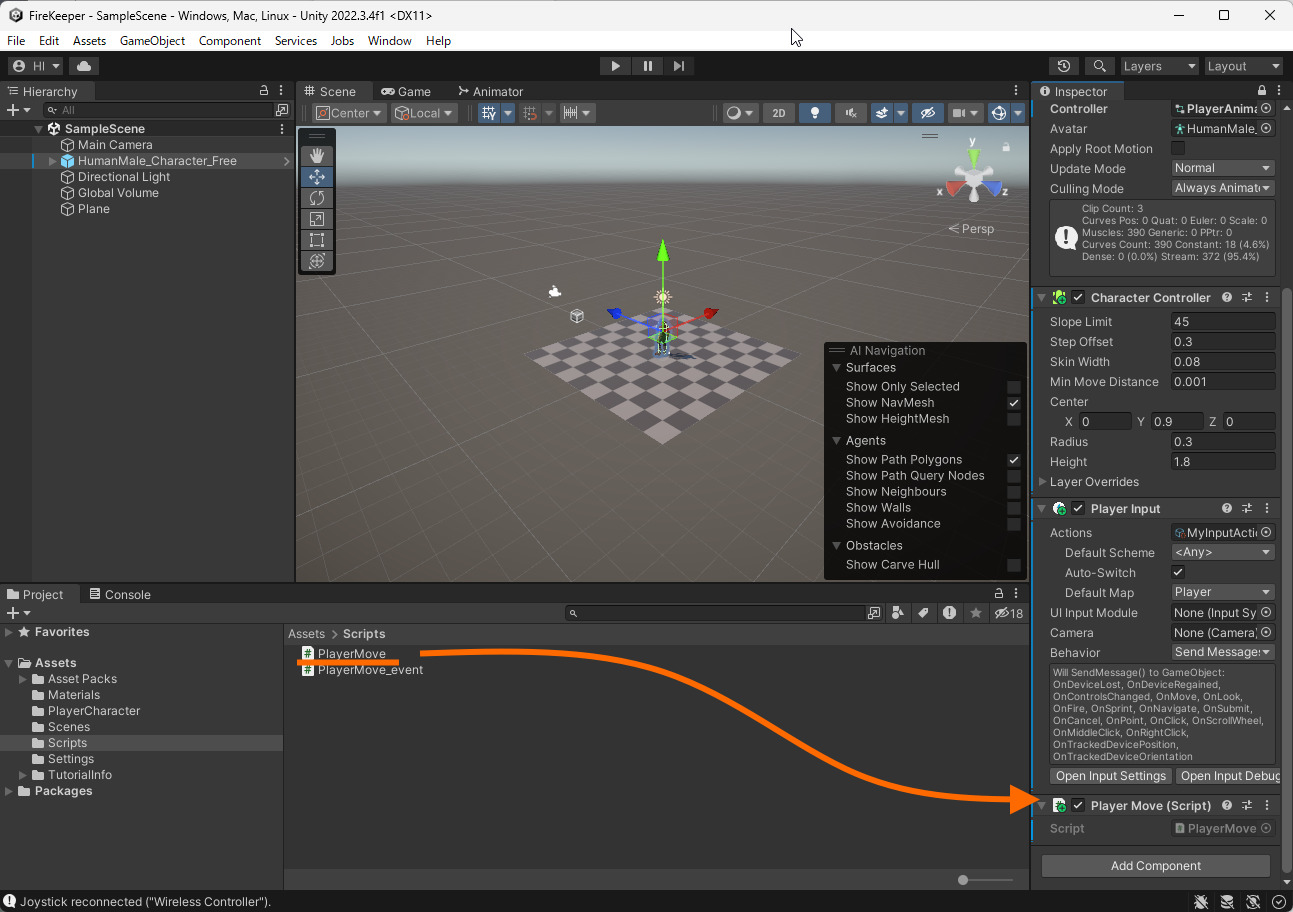Select the Scale tool in scene toolbar
Viewport: 1293px width, 912px height.
pyautogui.click(x=317, y=219)
